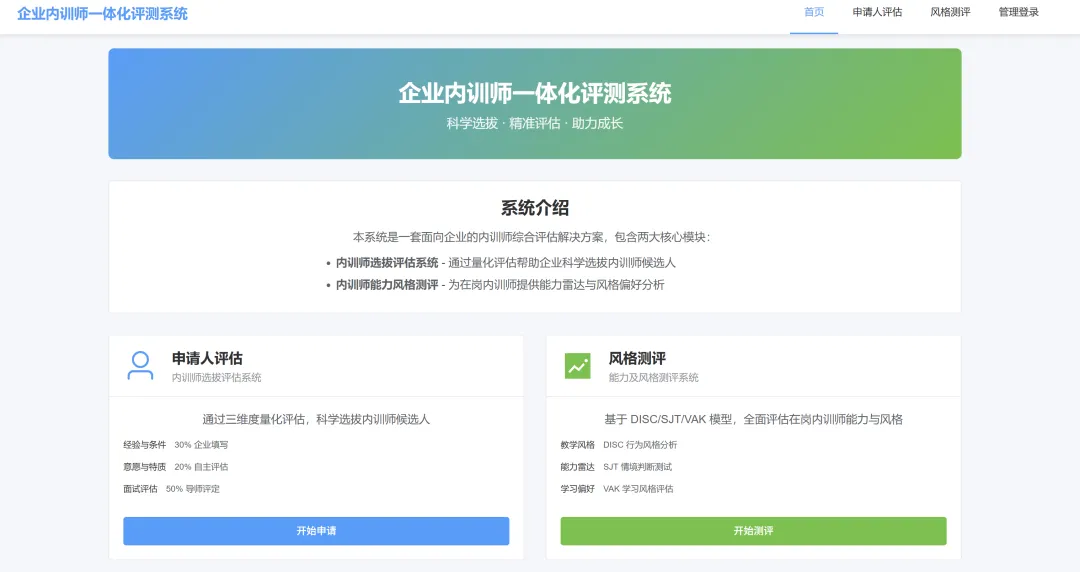Click the description starting 基于 DISC/SJT/VAK 模型
Image resolution: width=1080 pixels, height=572 pixels.
pos(754,419)
